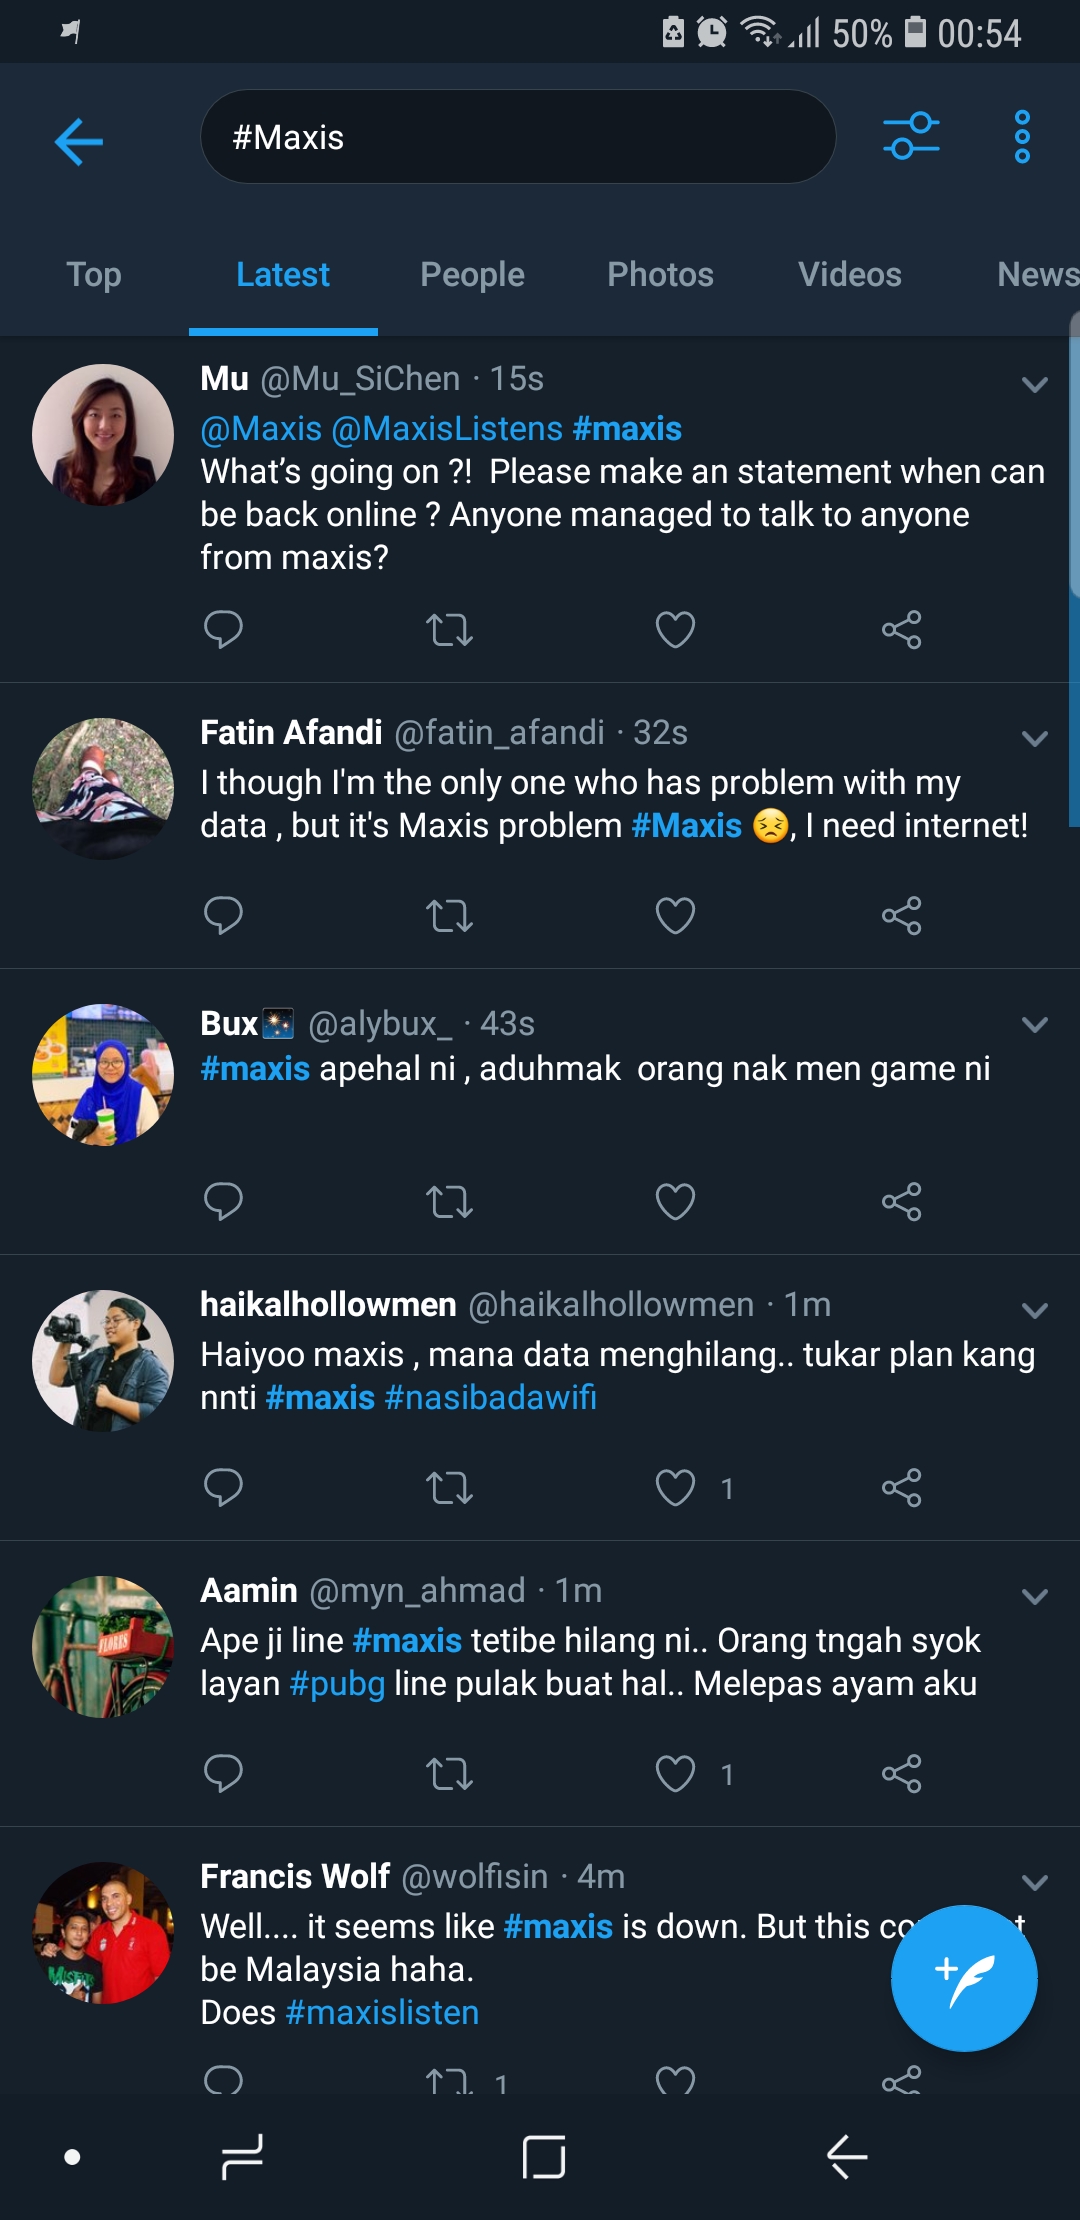The width and height of the screenshot is (1080, 2220).
Task: Toggle like on Fatin Afandi's tweet
Action: [675, 915]
